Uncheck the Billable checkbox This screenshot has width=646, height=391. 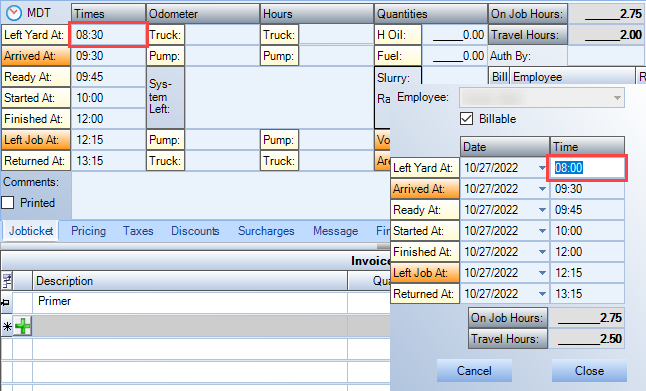point(466,119)
